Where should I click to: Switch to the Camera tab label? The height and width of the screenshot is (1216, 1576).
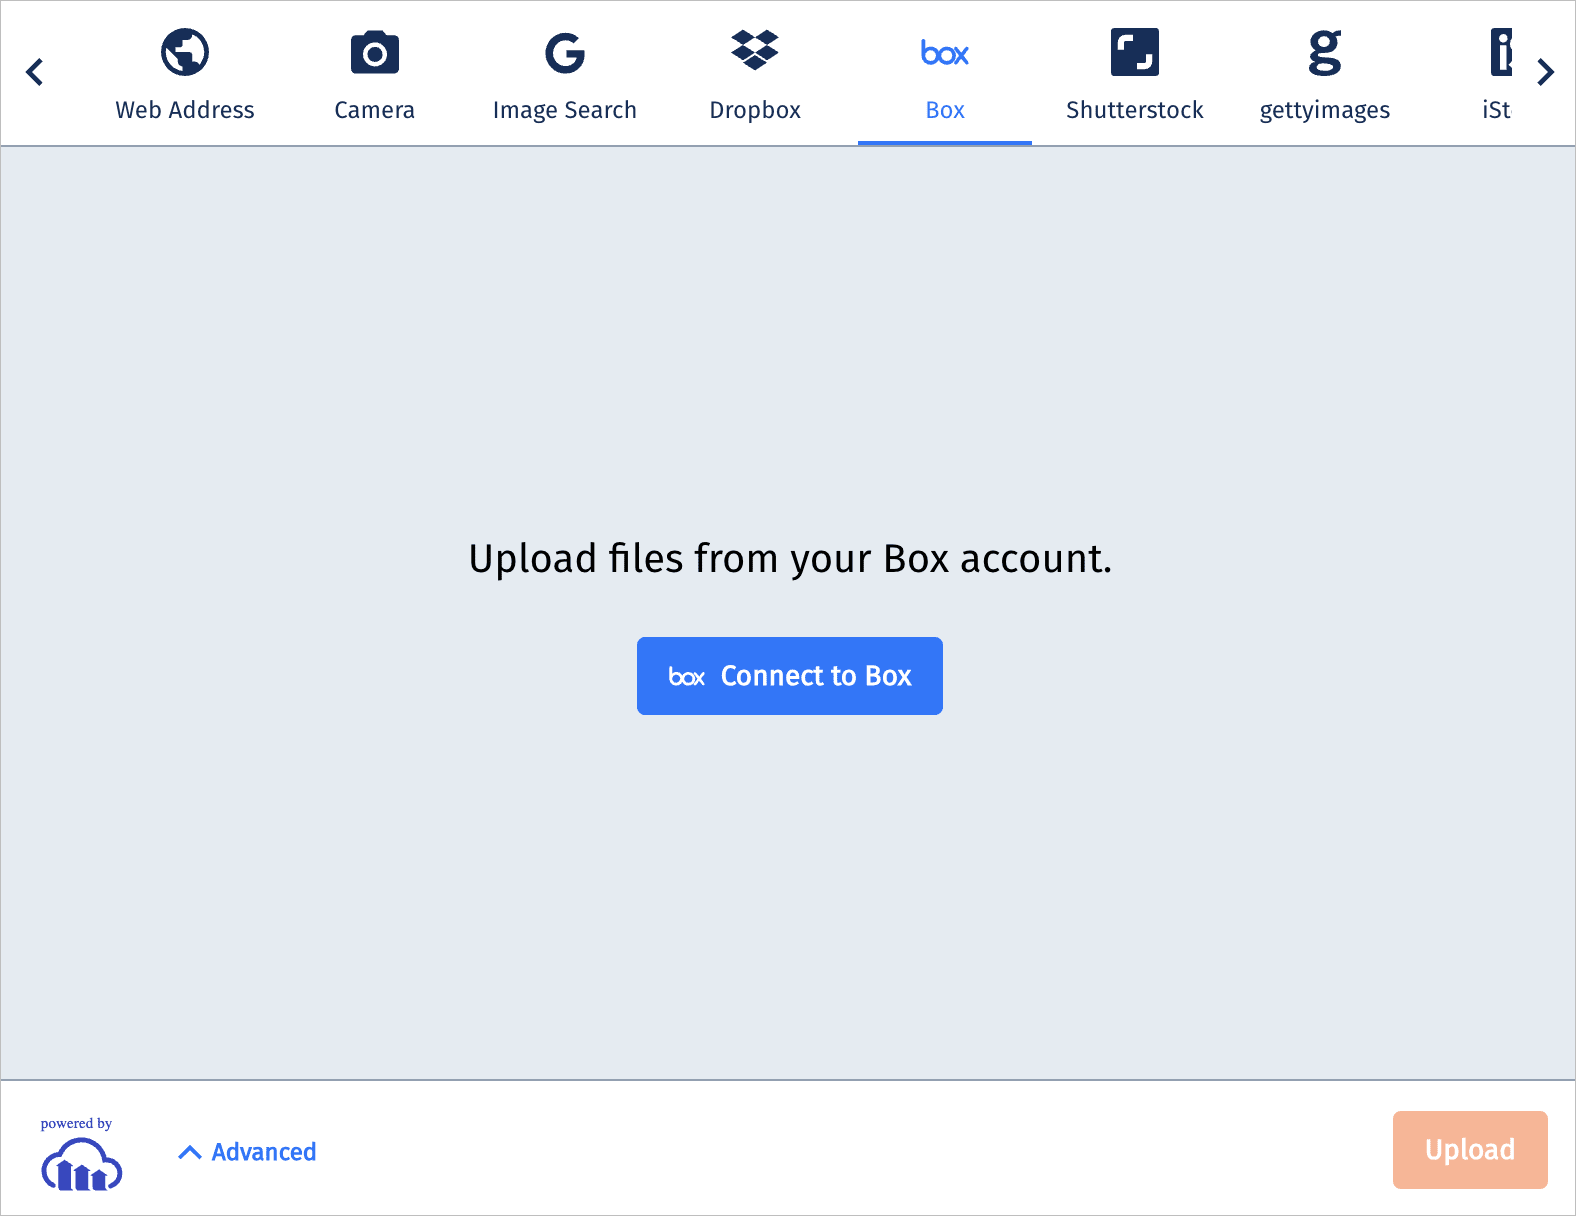(375, 110)
